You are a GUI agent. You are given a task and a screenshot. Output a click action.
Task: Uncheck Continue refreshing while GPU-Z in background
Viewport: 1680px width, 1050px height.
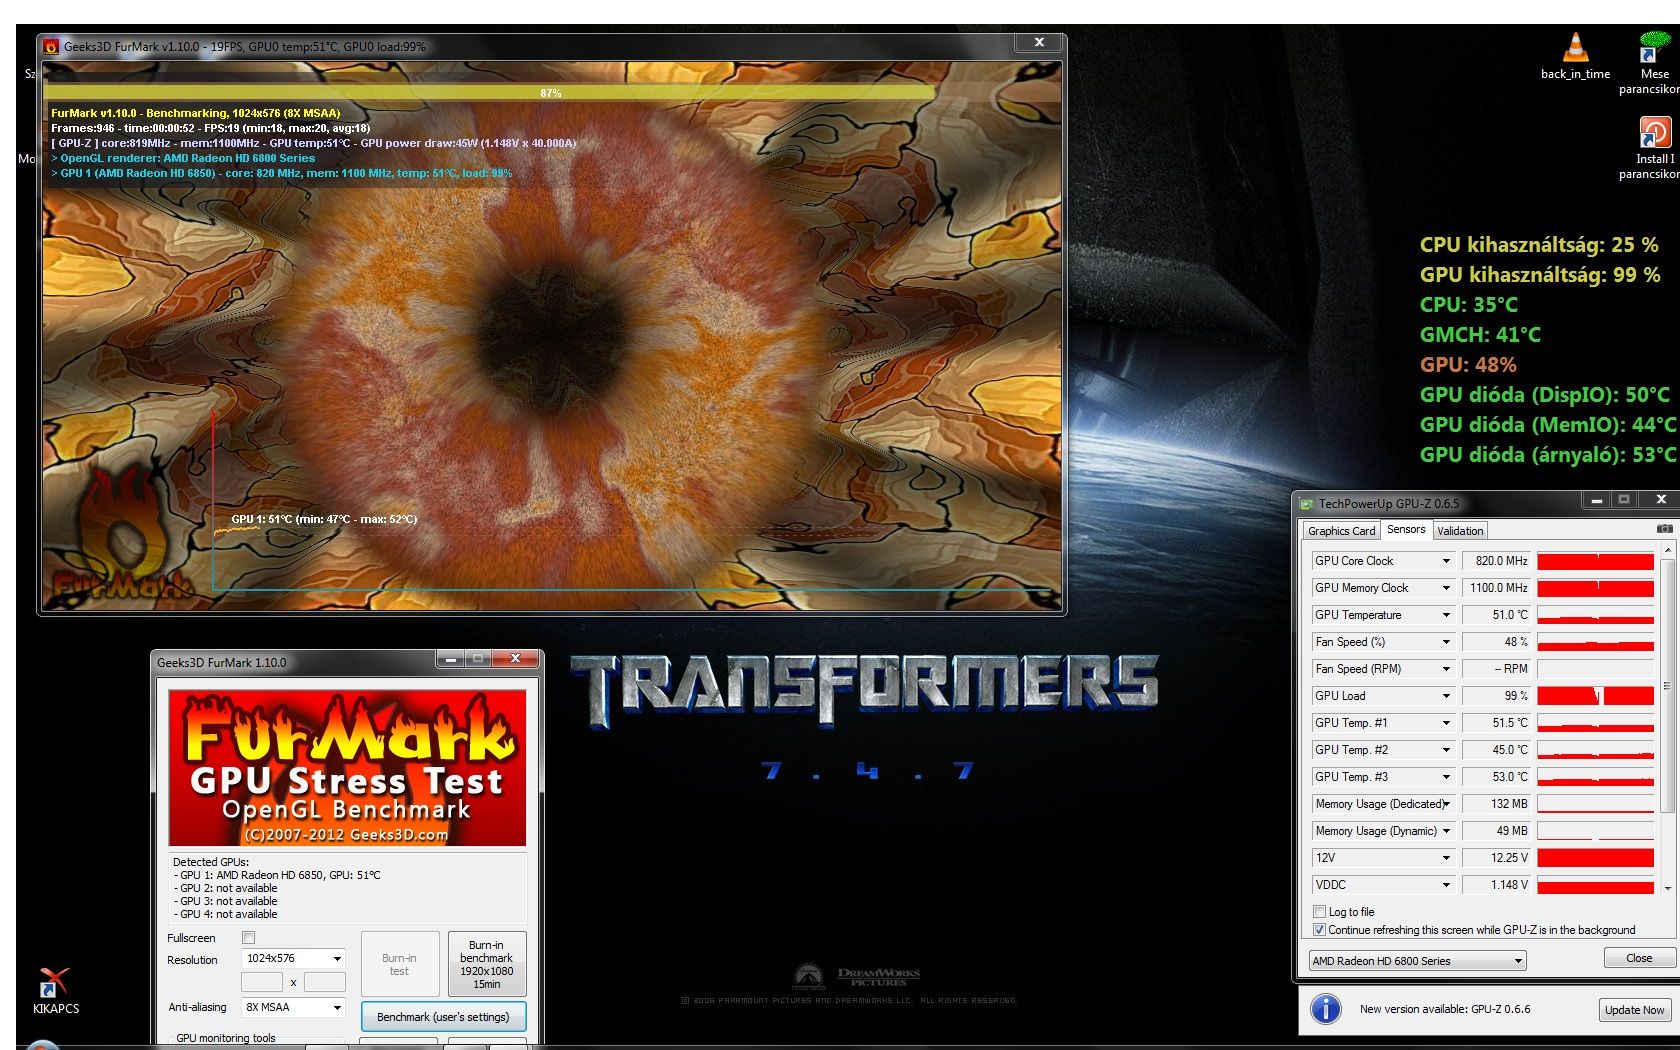(x=1319, y=930)
